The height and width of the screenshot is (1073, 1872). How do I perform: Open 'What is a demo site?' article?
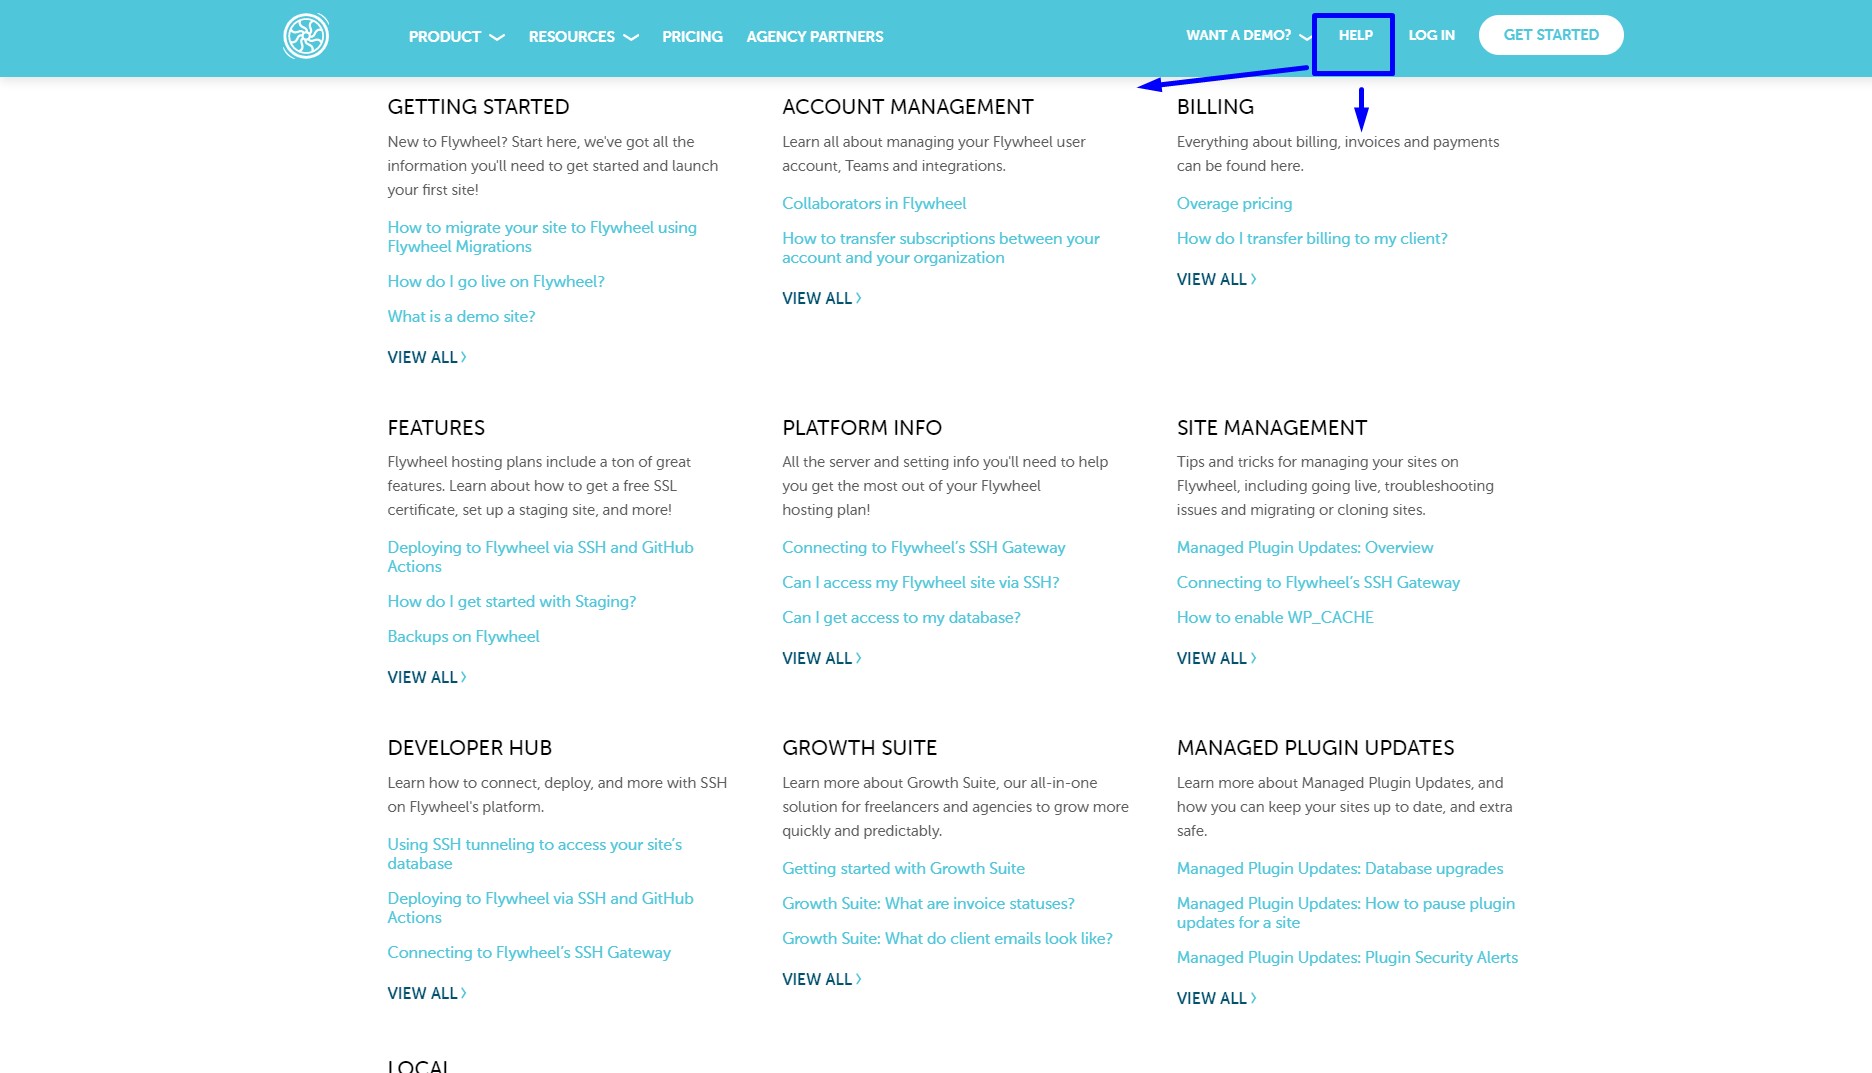pyautogui.click(x=461, y=317)
